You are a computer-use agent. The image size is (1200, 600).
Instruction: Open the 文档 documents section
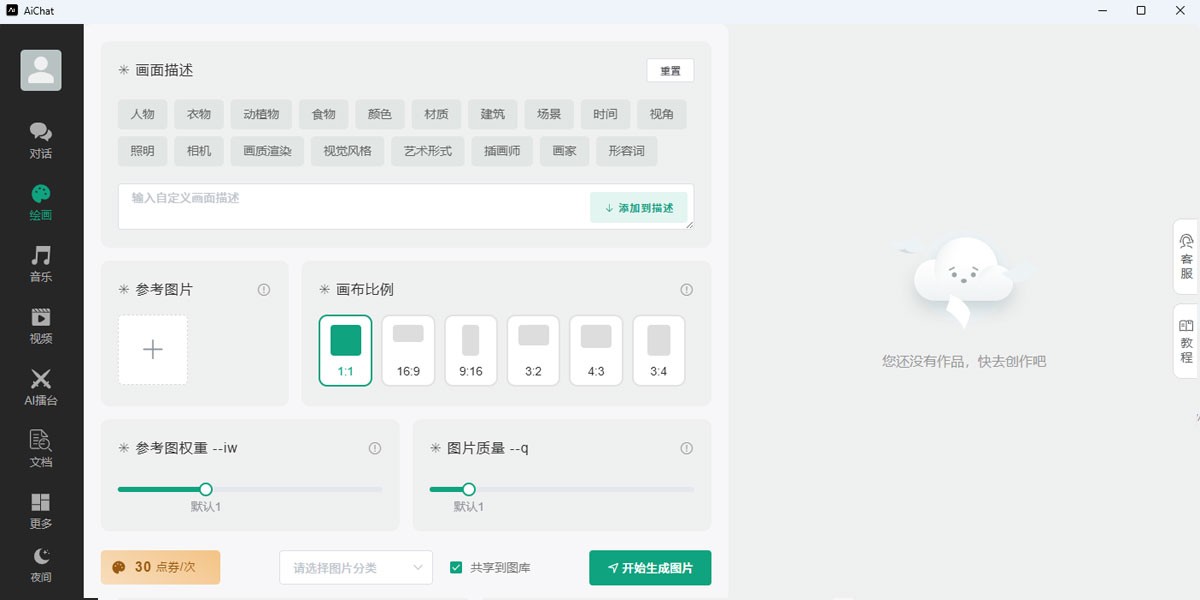pos(40,448)
